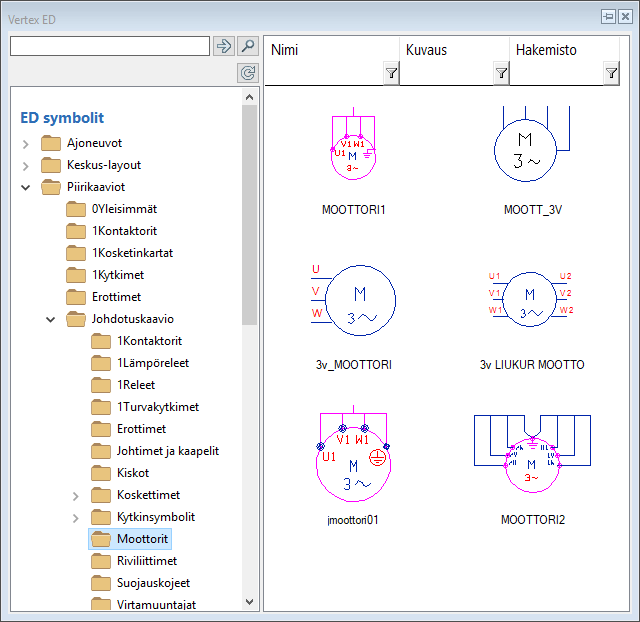Click the pin panel icon in title bar
This screenshot has width=640, height=622.
[x=608, y=17]
